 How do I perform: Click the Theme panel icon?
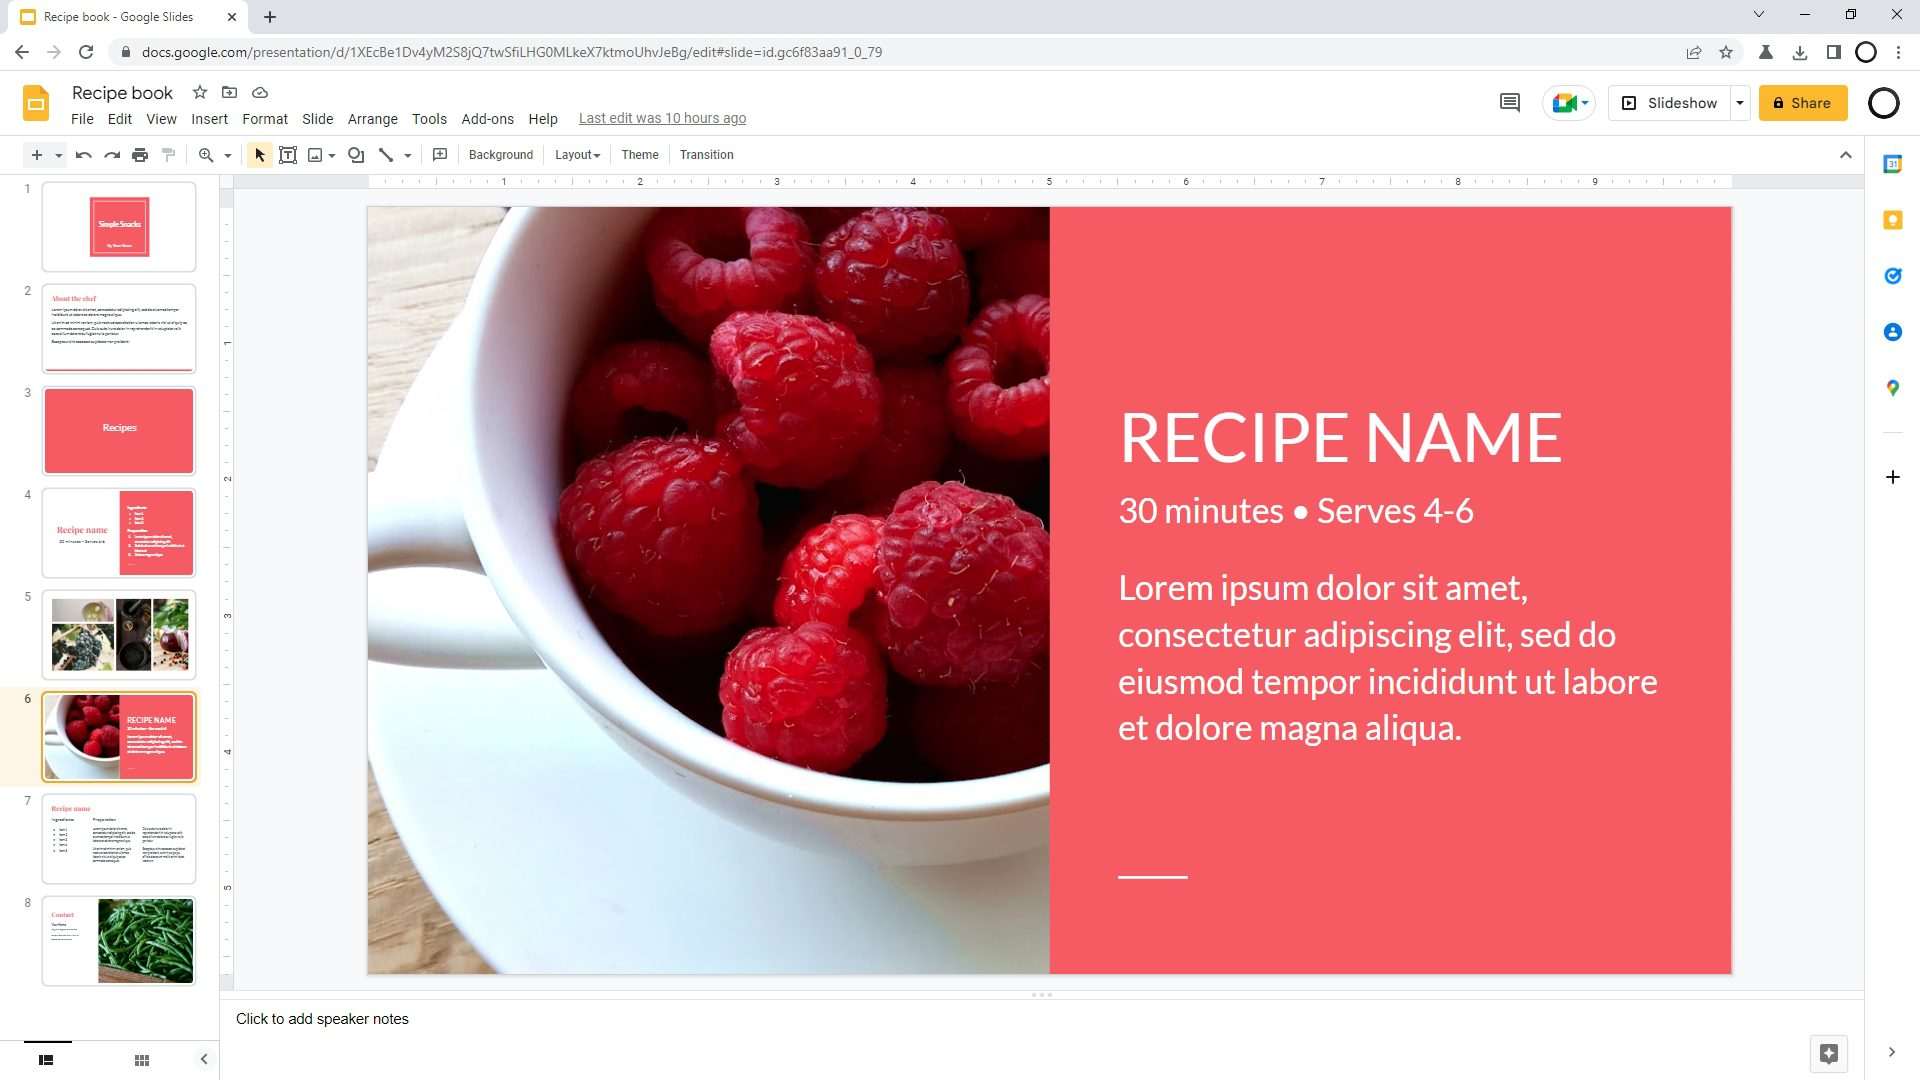[640, 154]
